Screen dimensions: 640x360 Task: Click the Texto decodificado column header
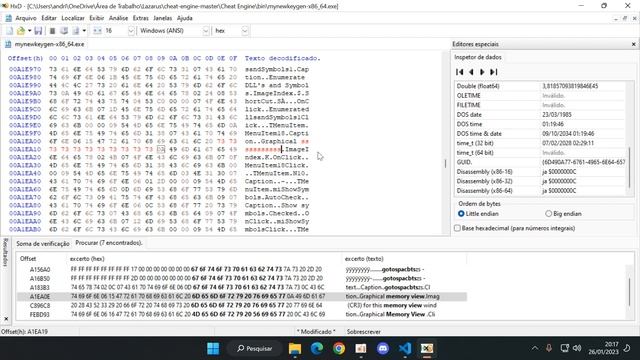pyautogui.click(x=282, y=58)
